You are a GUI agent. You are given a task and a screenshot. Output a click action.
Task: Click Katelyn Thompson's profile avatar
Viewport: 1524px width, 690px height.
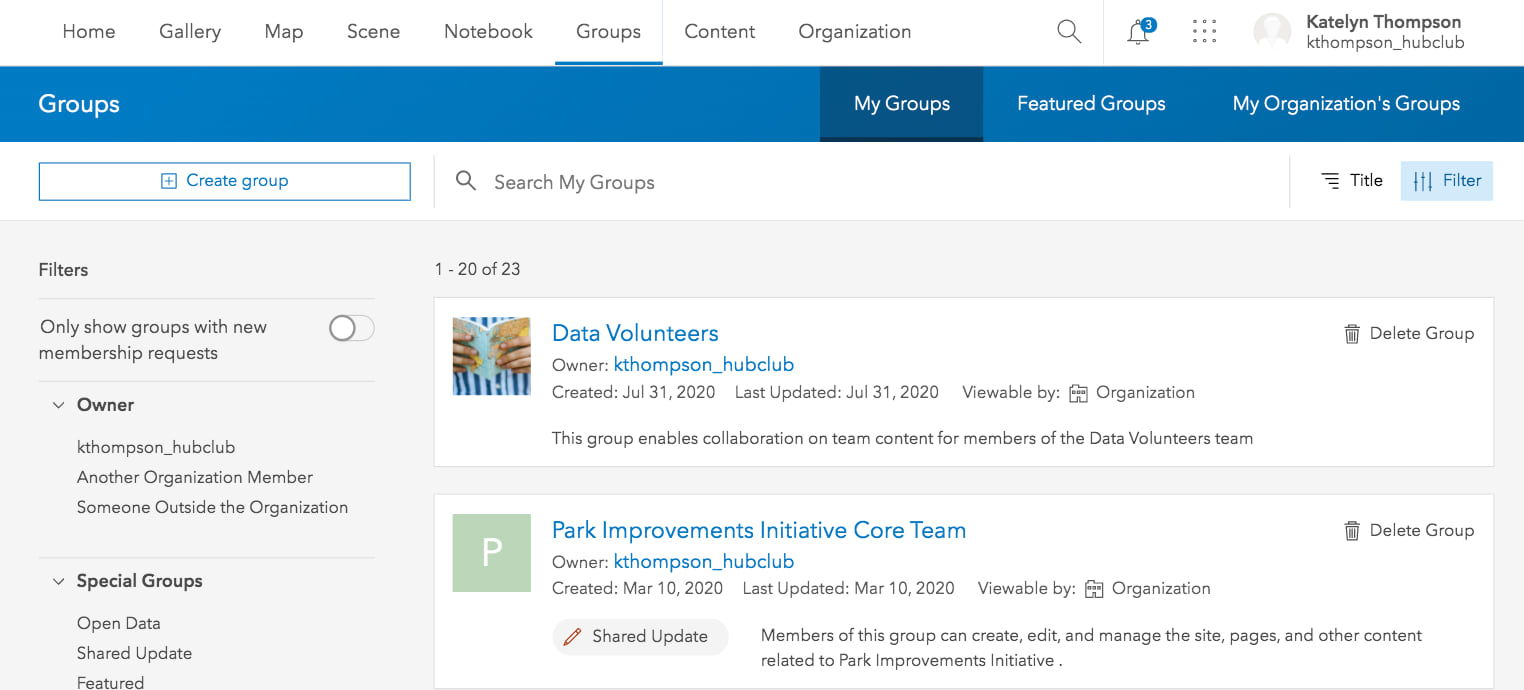(1271, 31)
